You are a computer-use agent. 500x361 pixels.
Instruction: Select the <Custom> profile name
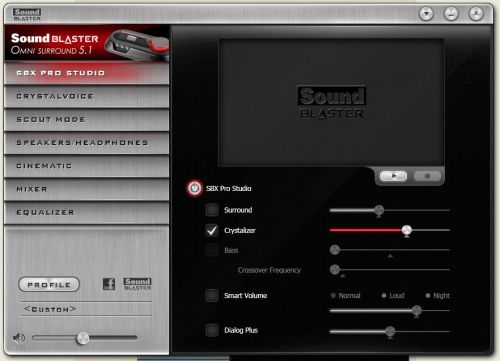pyautogui.click(x=50, y=309)
